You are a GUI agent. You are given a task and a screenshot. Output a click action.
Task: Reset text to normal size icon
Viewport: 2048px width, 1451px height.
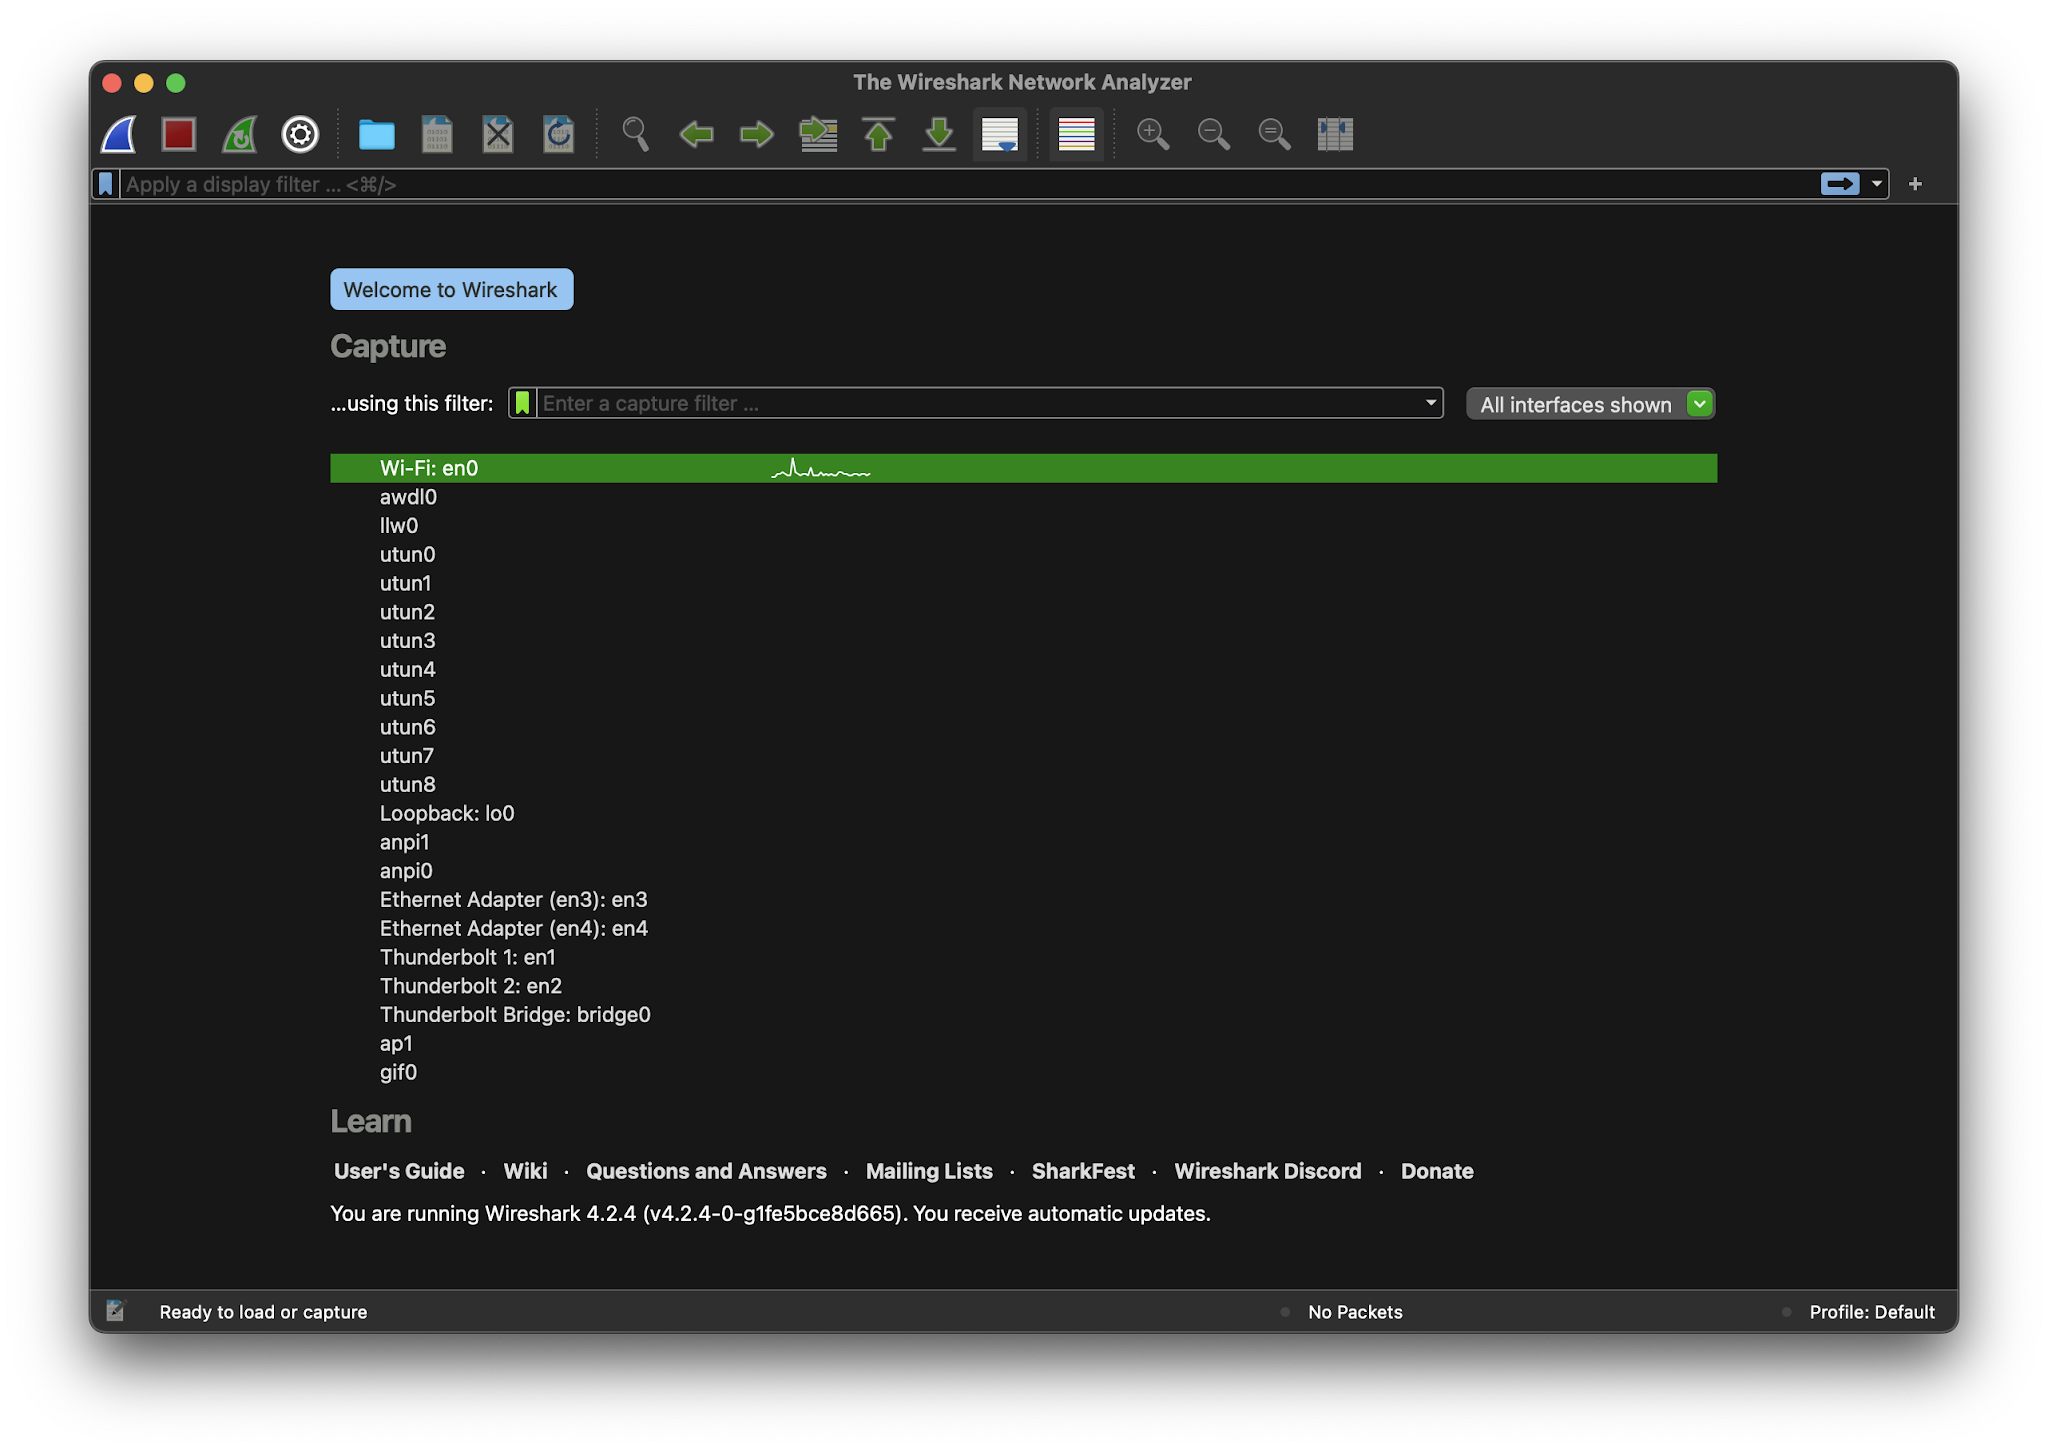[1274, 134]
